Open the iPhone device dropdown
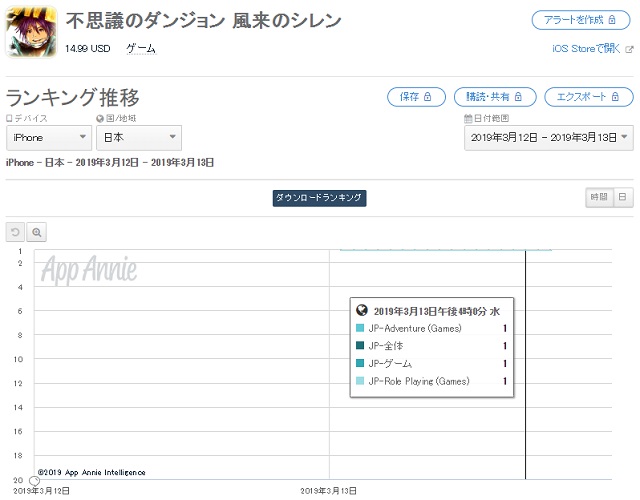The width and height of the screenshot is (640, 500). pos(49,138)
